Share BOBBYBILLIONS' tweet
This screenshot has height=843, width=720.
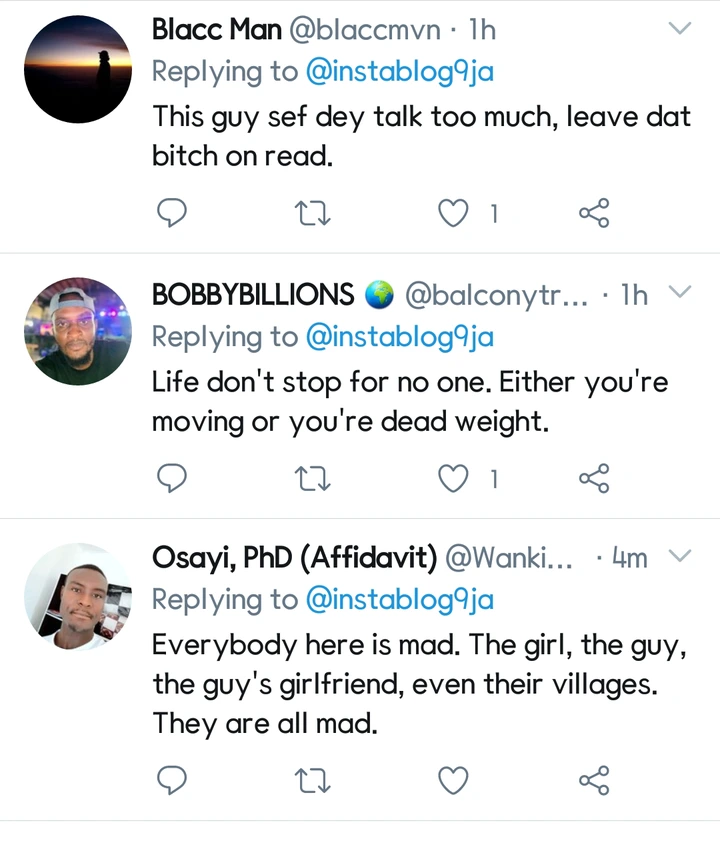594,479
